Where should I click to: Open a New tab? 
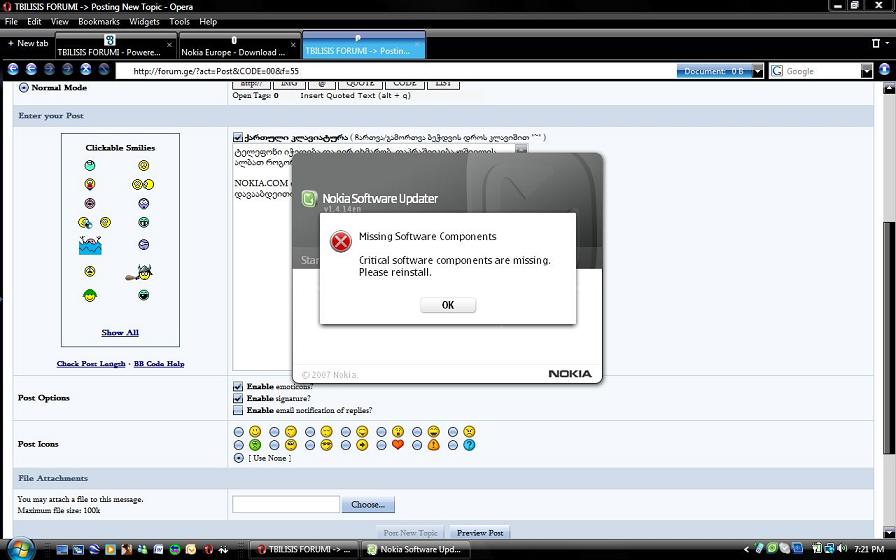tap(27, 43)
